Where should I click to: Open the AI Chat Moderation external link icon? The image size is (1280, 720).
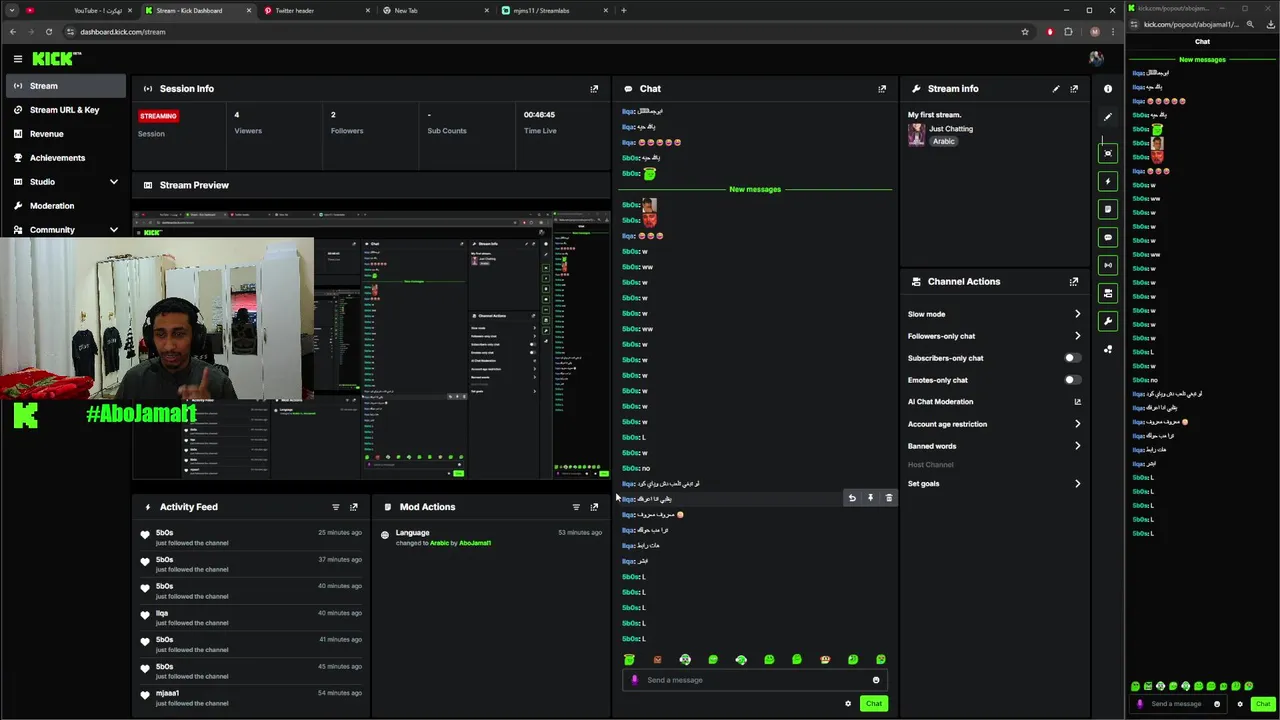[x=1077, y=402]
